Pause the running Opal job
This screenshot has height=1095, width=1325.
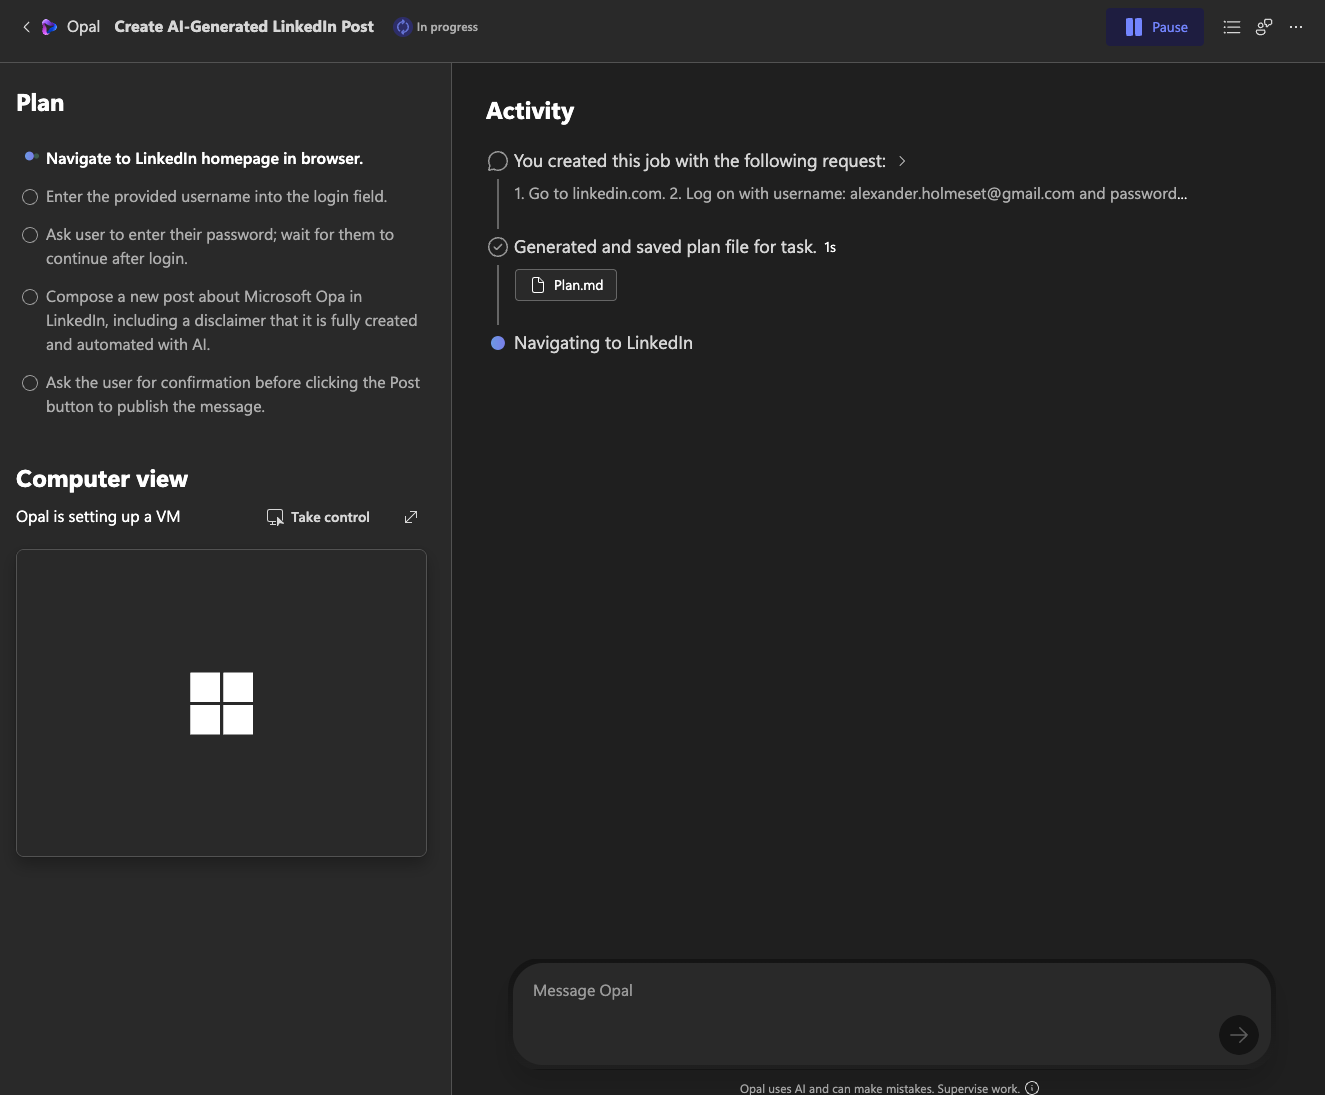click(1155, 27)
